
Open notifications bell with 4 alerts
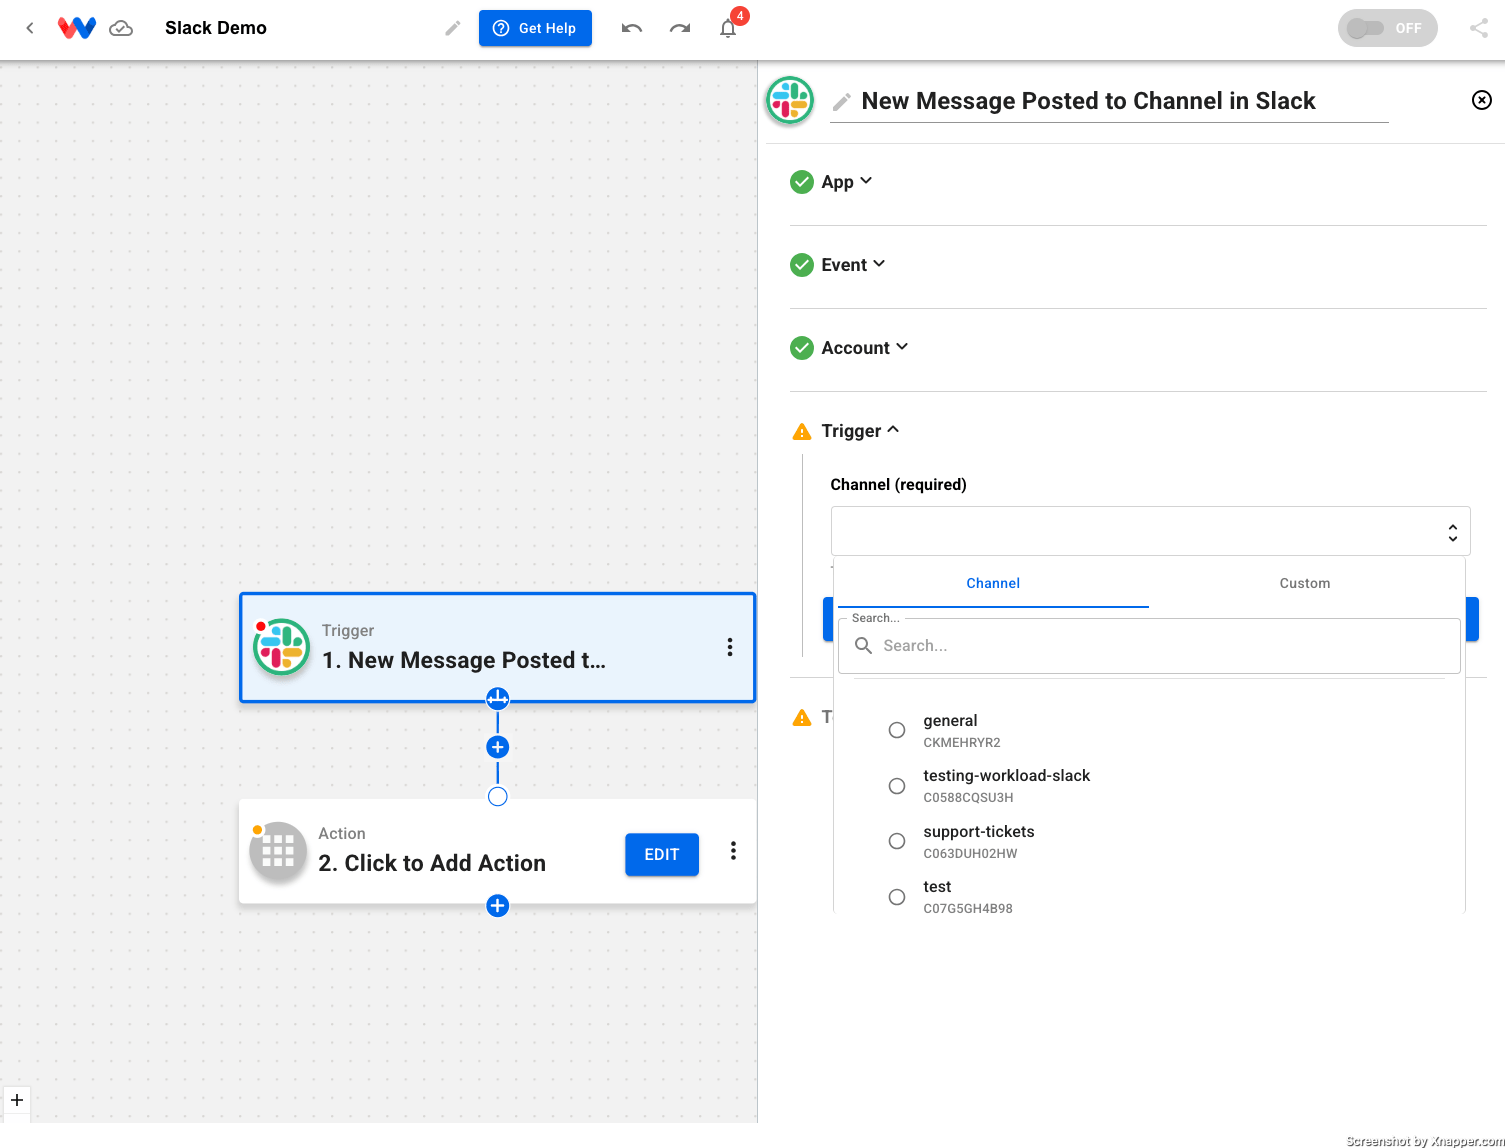point(728,28)
